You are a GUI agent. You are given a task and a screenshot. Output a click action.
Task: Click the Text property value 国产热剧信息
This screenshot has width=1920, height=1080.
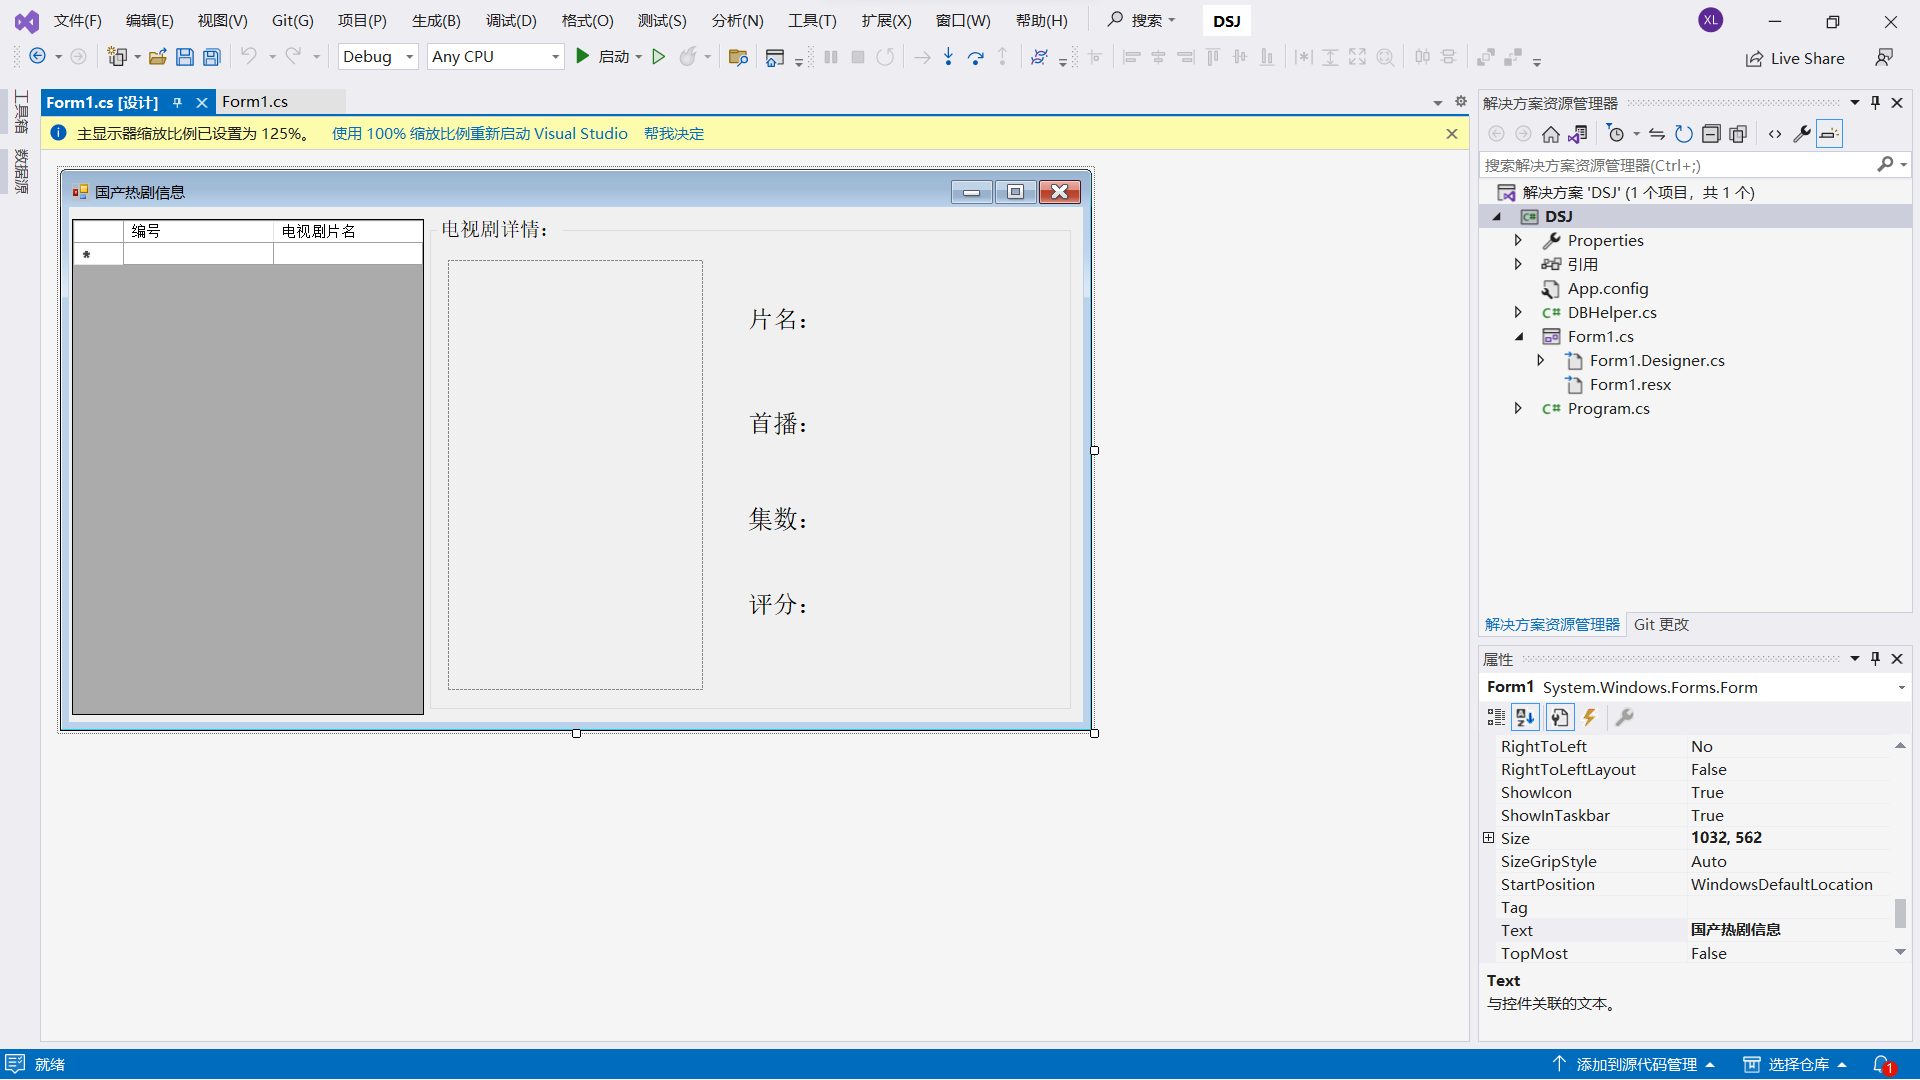[x=1736, y=930]
